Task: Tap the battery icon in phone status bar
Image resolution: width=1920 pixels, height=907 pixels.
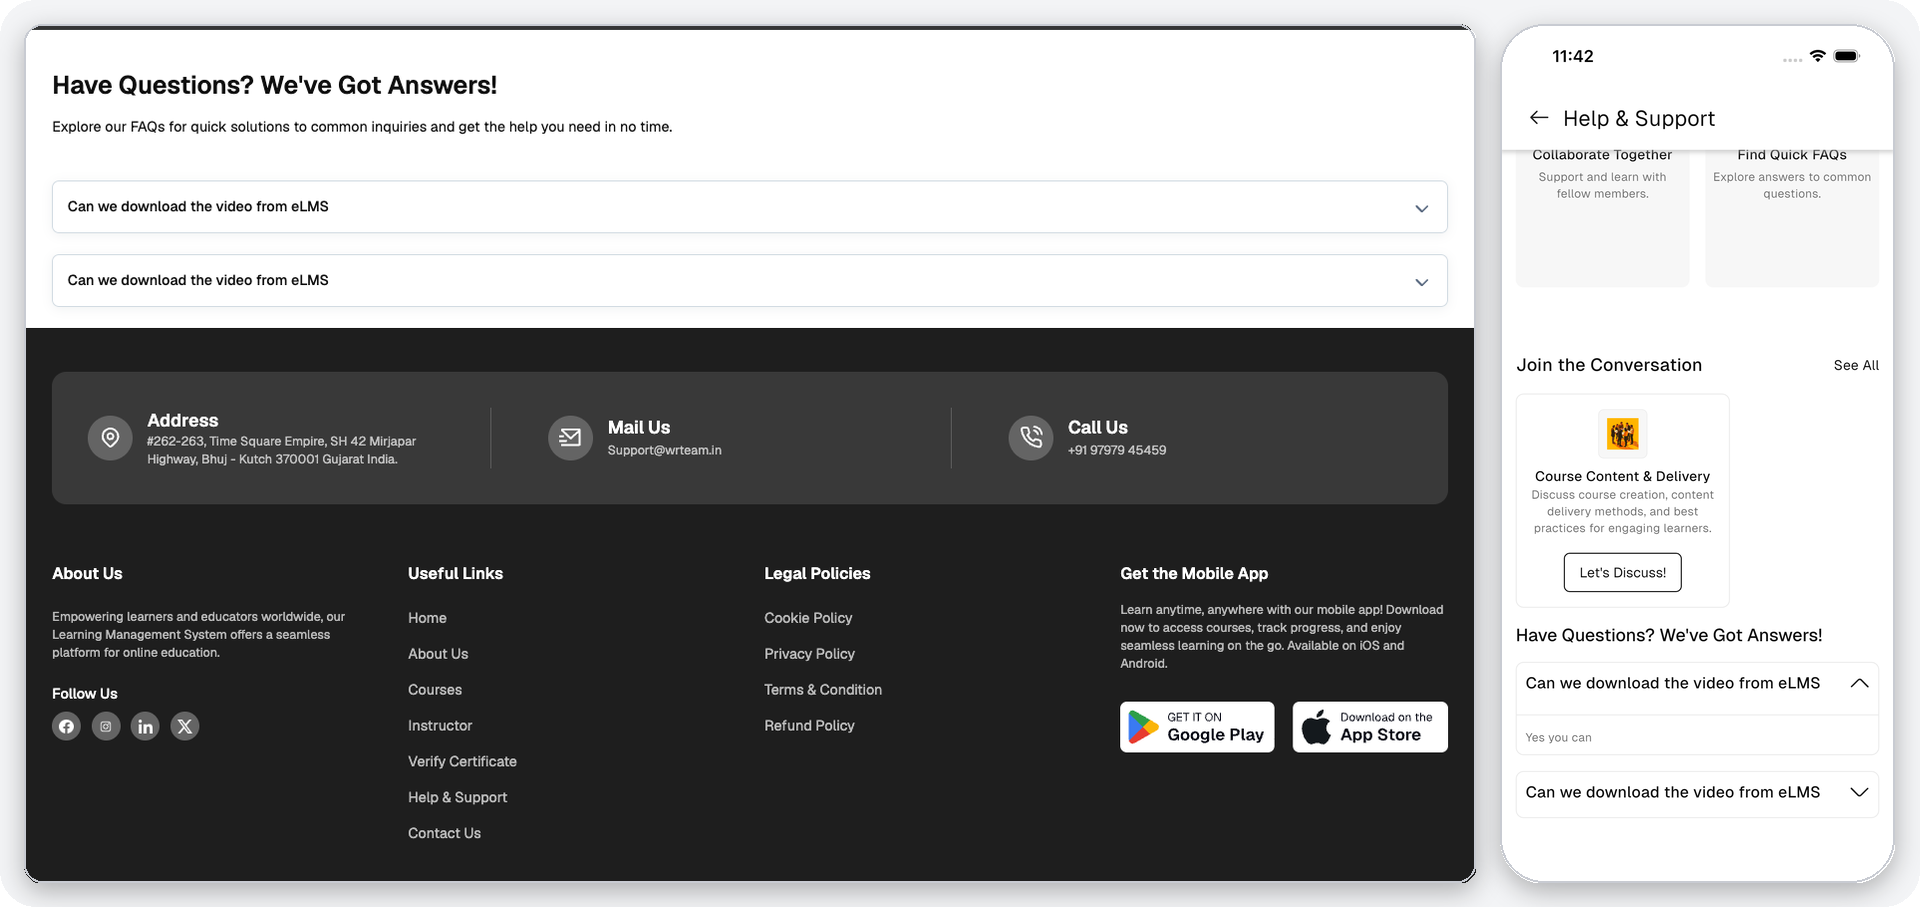Action: pyautogui.click(x=1847, y=56)
